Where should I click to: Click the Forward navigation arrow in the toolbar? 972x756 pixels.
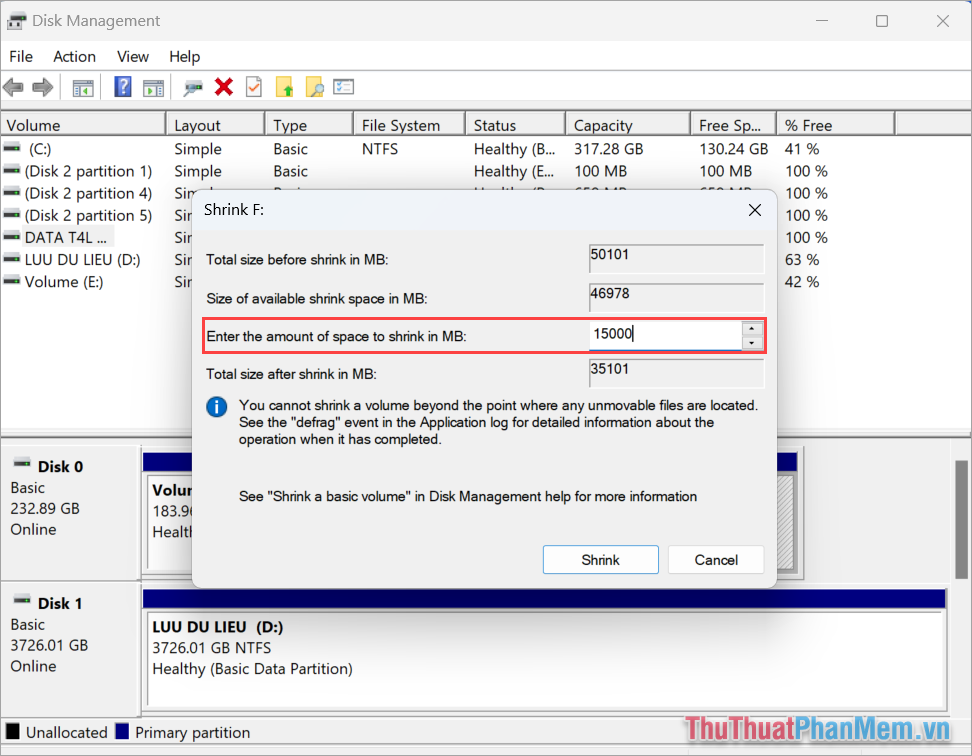coord(42,87)
